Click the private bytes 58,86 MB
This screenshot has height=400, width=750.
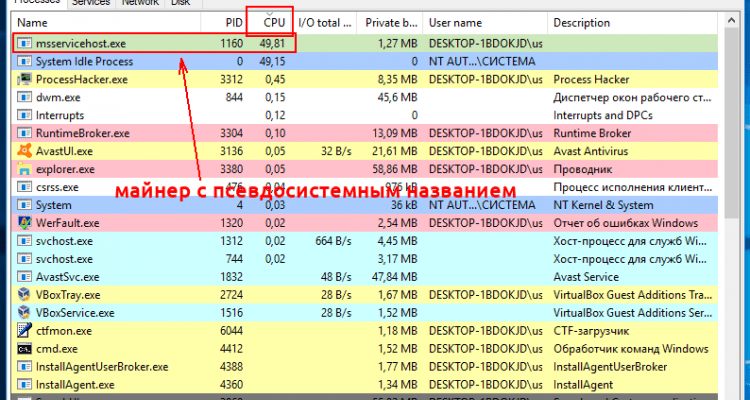tap(395, 169)
